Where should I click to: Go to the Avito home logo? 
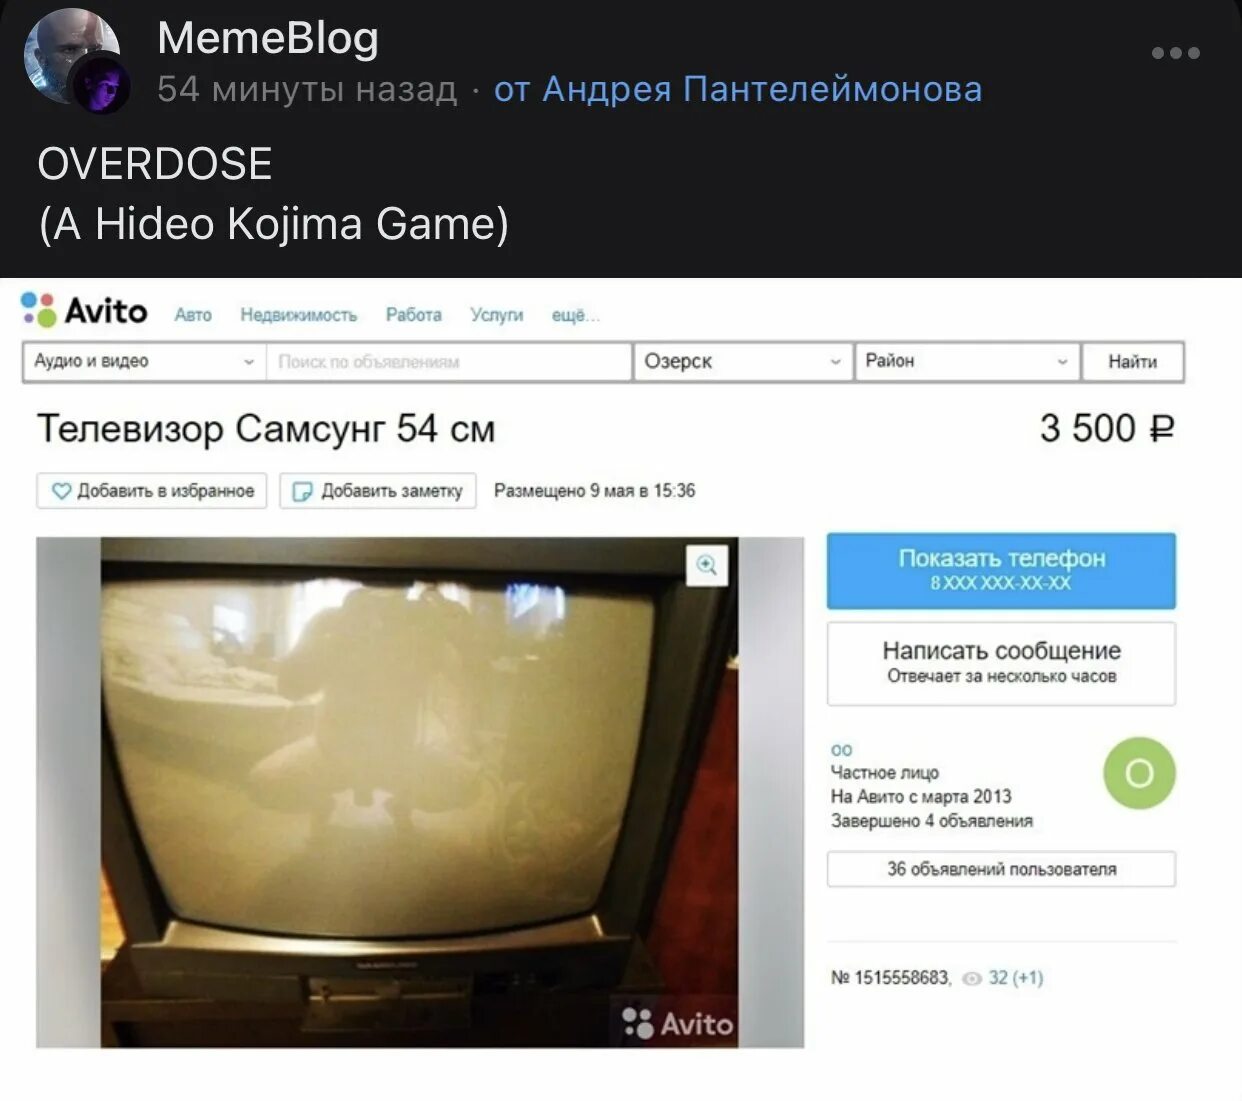pos(84,311)
